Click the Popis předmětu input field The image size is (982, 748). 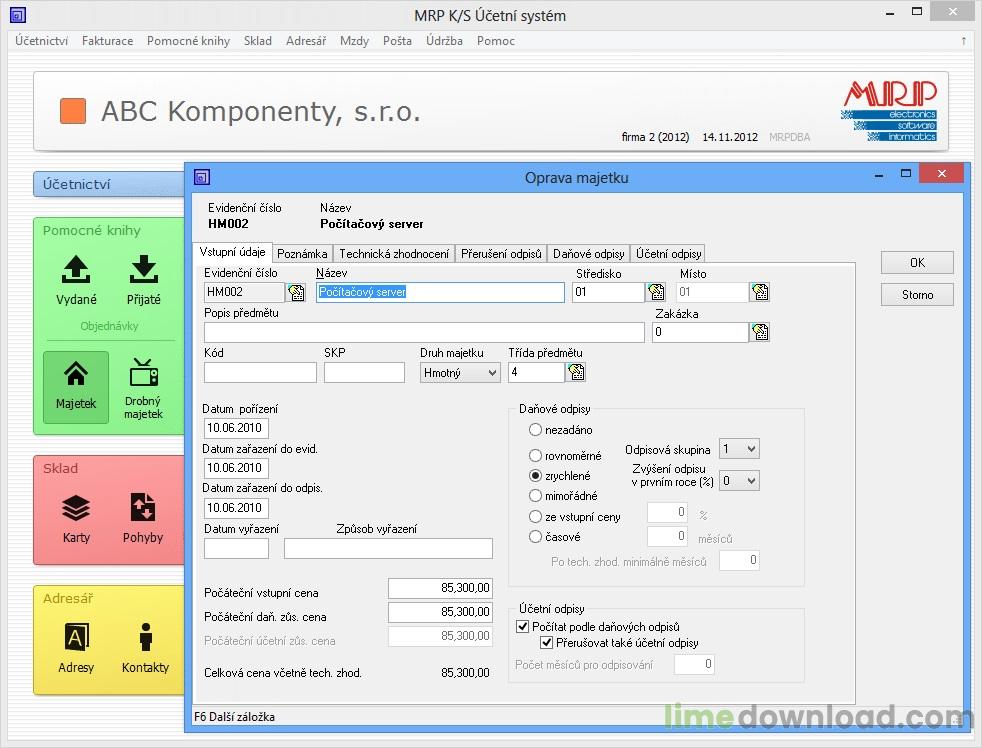[x=424, y=333]
